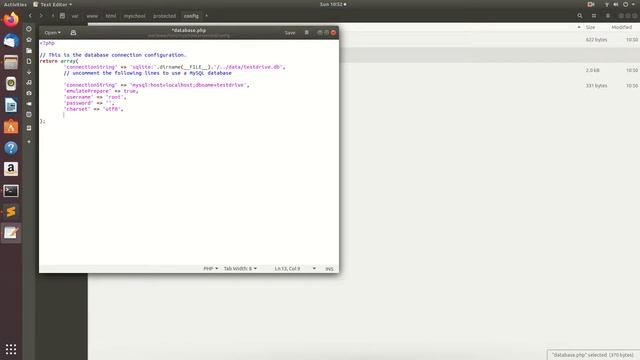Image resolution: width=640 pixels, height=360 pixels.
Task: Go back in the Files window
Action: tap(30, 16)
